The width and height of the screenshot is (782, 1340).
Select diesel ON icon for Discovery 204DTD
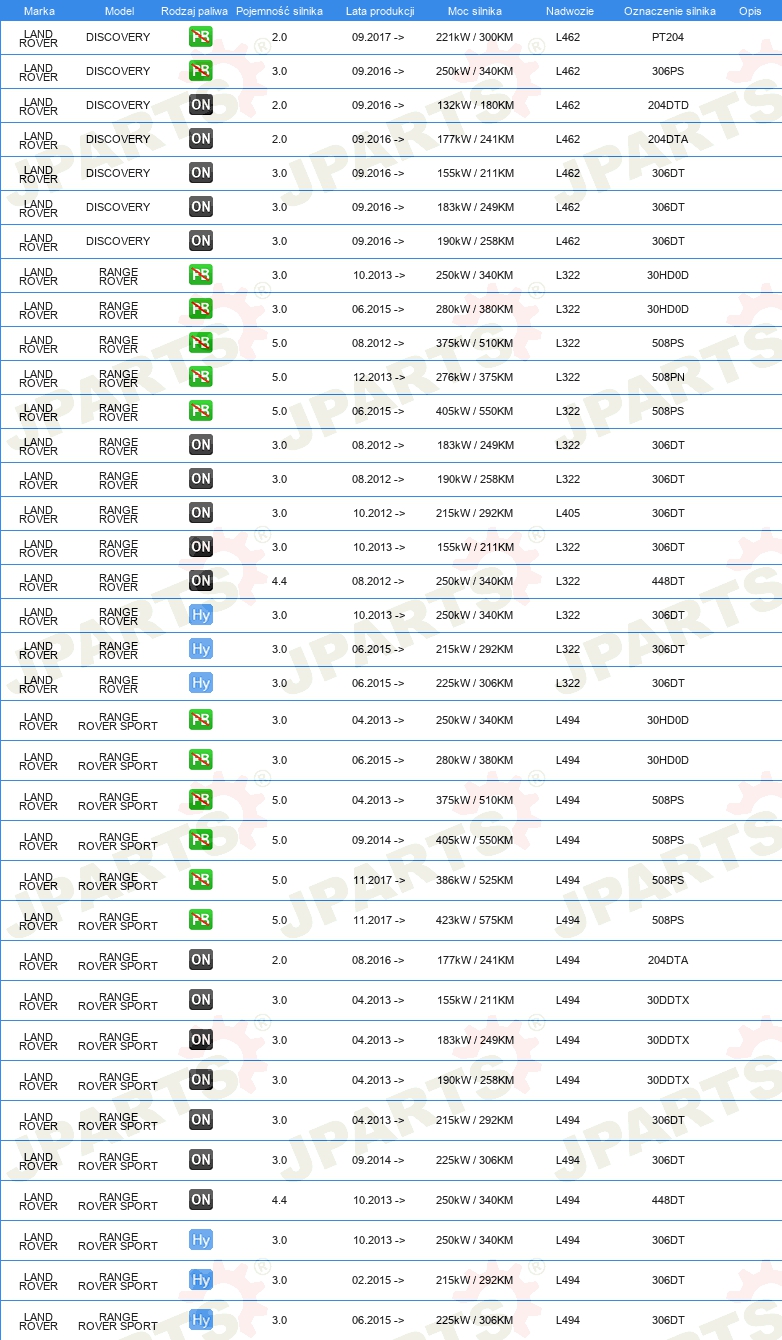point(201,105)
